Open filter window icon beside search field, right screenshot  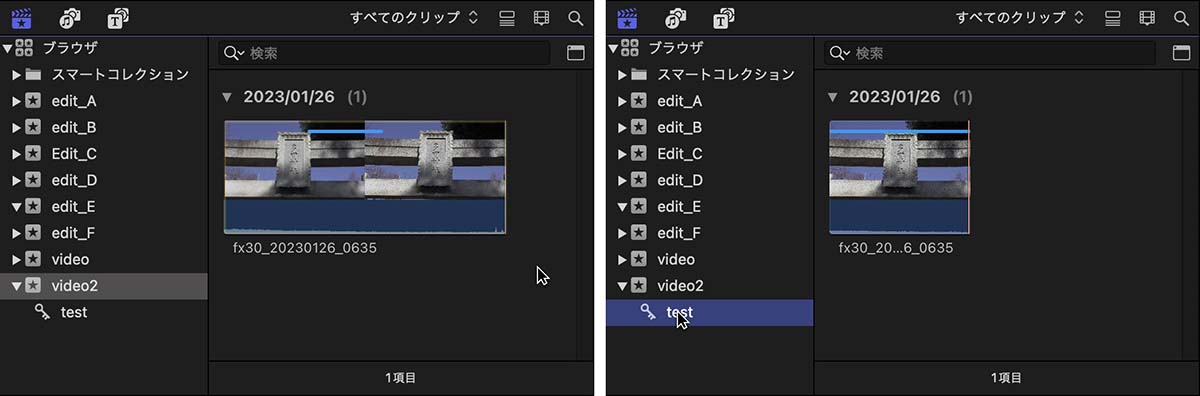tap(1182, 53)
